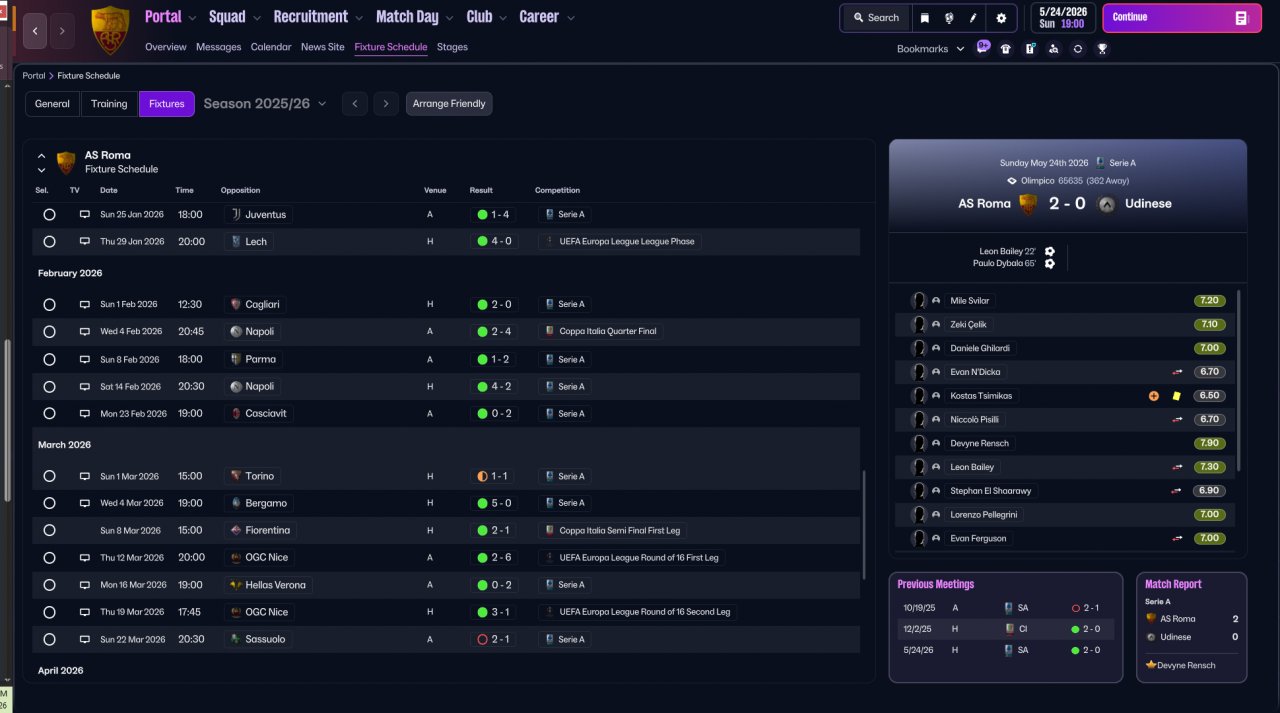The image size is (1280, 713).
Task: Open the Squad dropdown menu
Action: click(x=235, y=17)
